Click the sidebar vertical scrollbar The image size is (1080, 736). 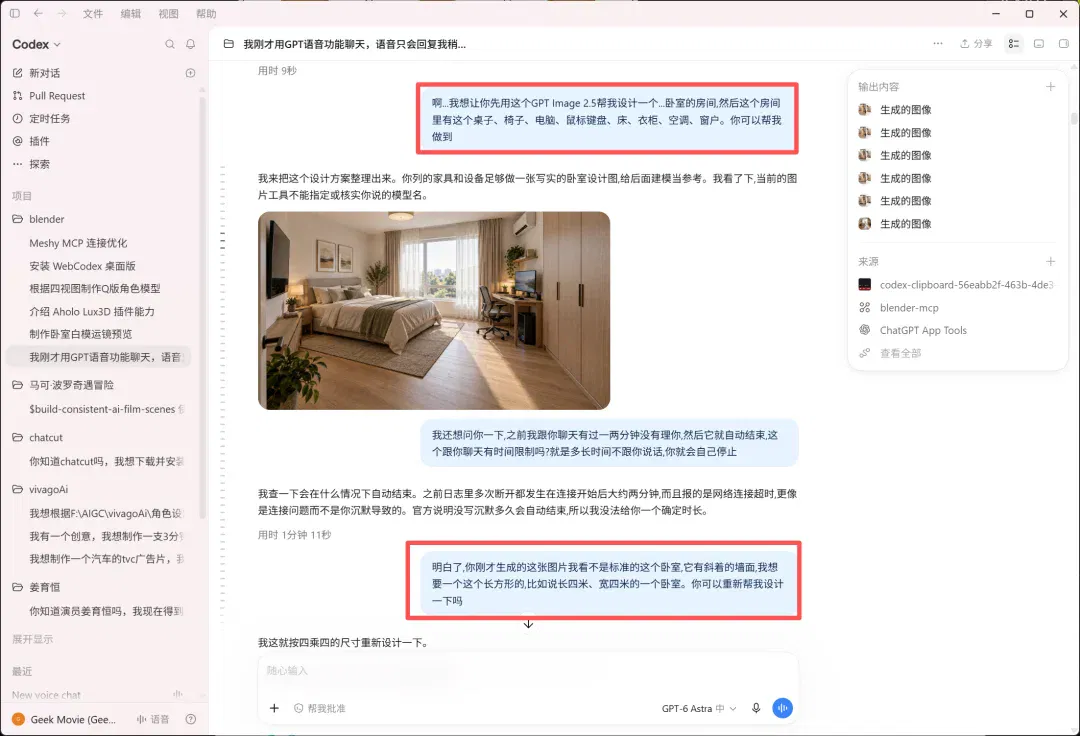[202, 306]
